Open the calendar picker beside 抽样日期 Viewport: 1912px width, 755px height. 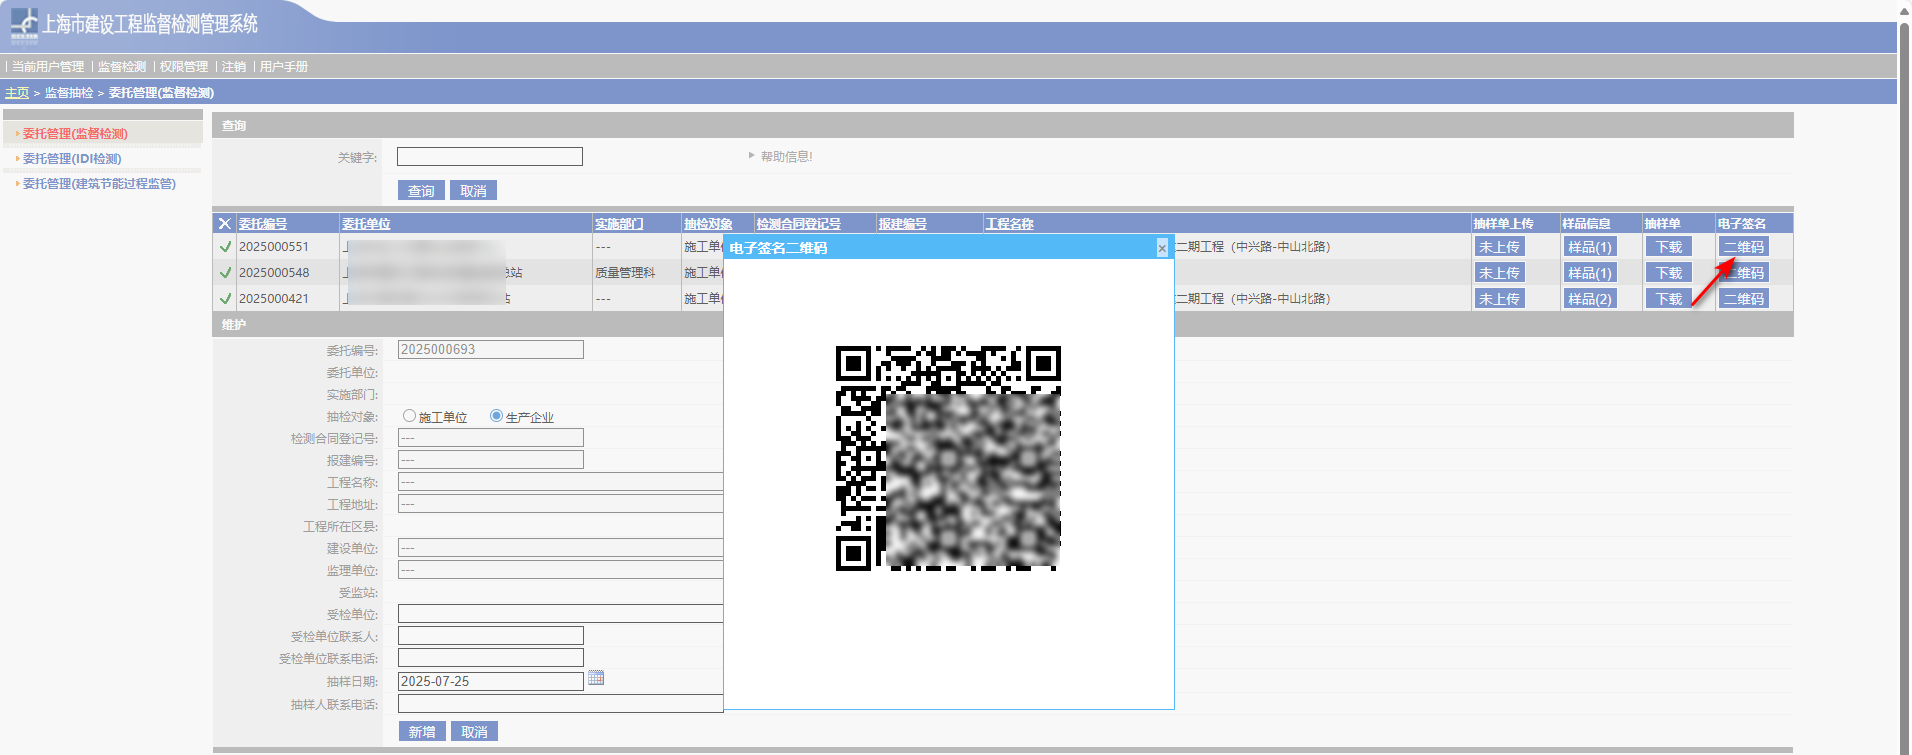tap(596, 678)
